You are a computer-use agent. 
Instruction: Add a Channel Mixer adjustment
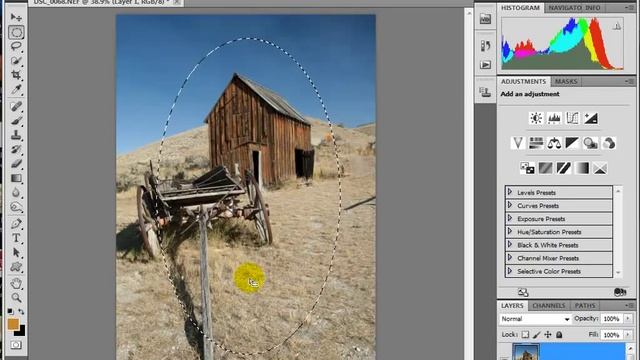tap(609, 143)
